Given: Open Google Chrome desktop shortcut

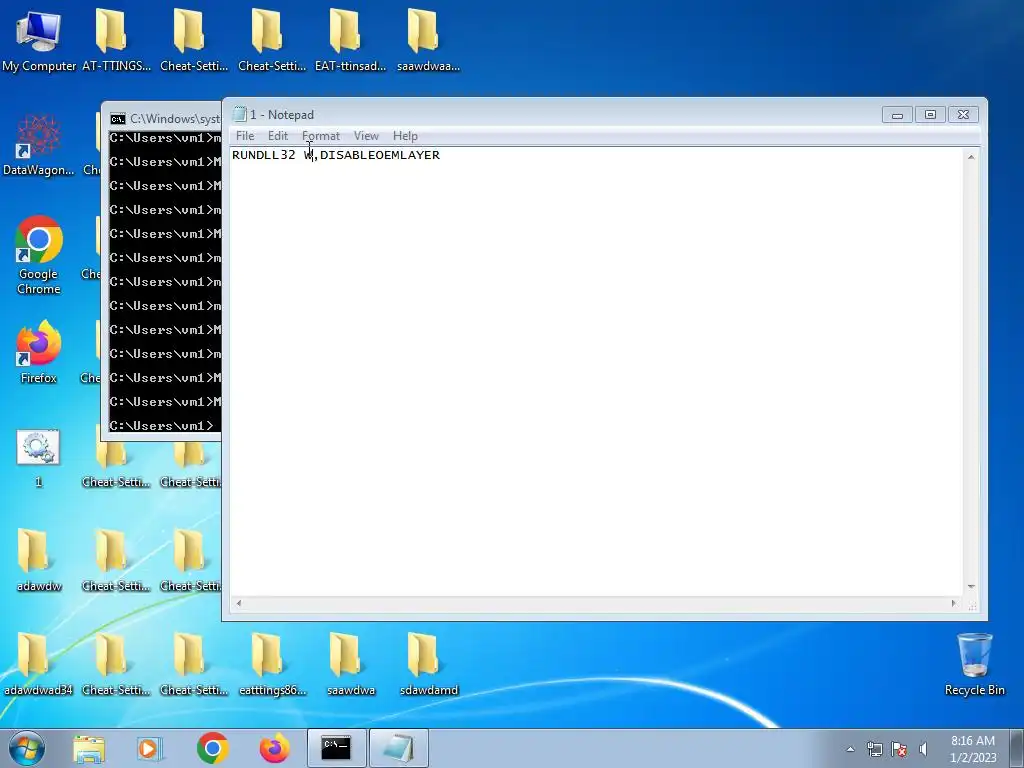Looking at the screenshot, I should pyautogui.click(x=39, y=255).
